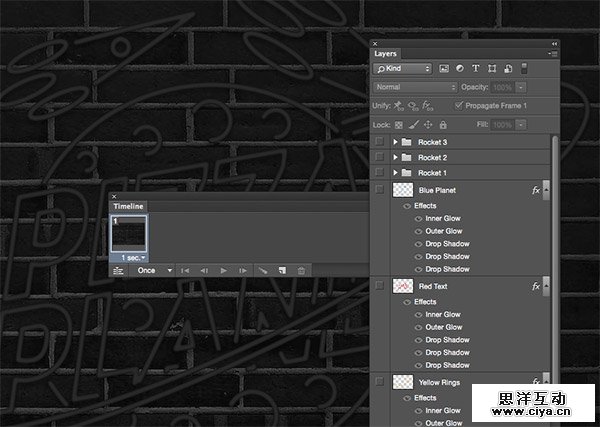Toggle visibility of the Rocket 3 group

[380, 142]
